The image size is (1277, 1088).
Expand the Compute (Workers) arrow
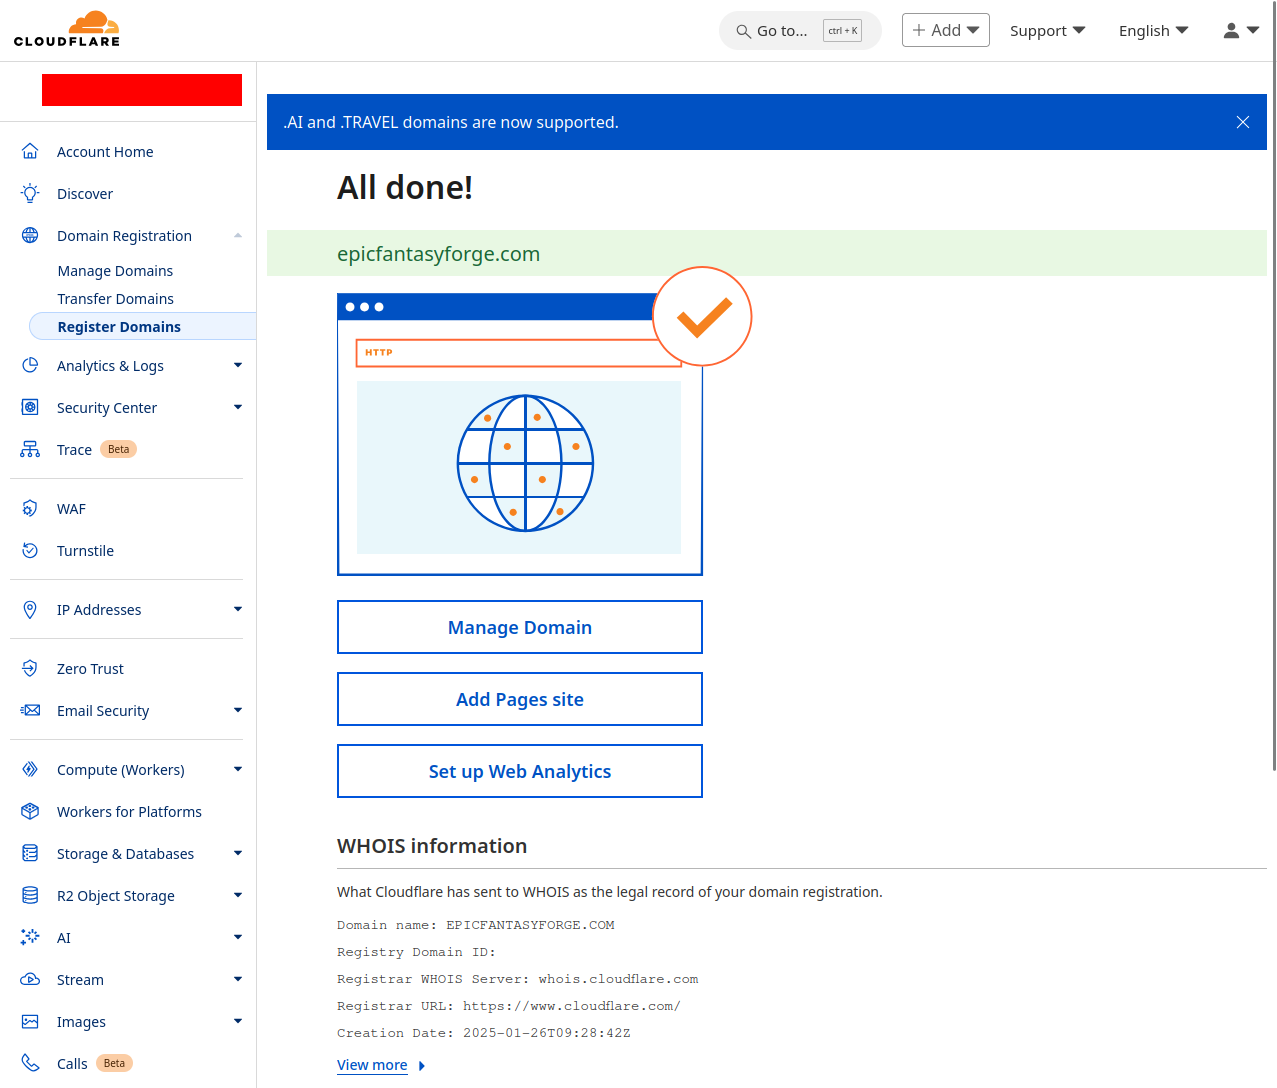tap(238, 769)
